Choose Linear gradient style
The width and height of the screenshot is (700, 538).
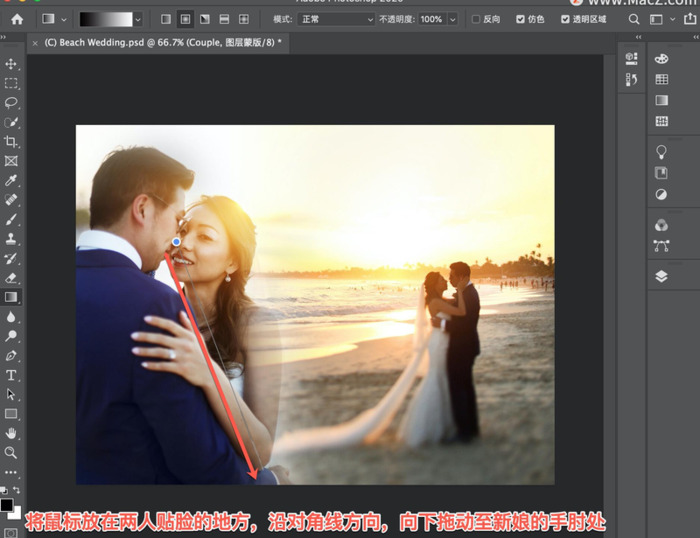tap(166, 19)
